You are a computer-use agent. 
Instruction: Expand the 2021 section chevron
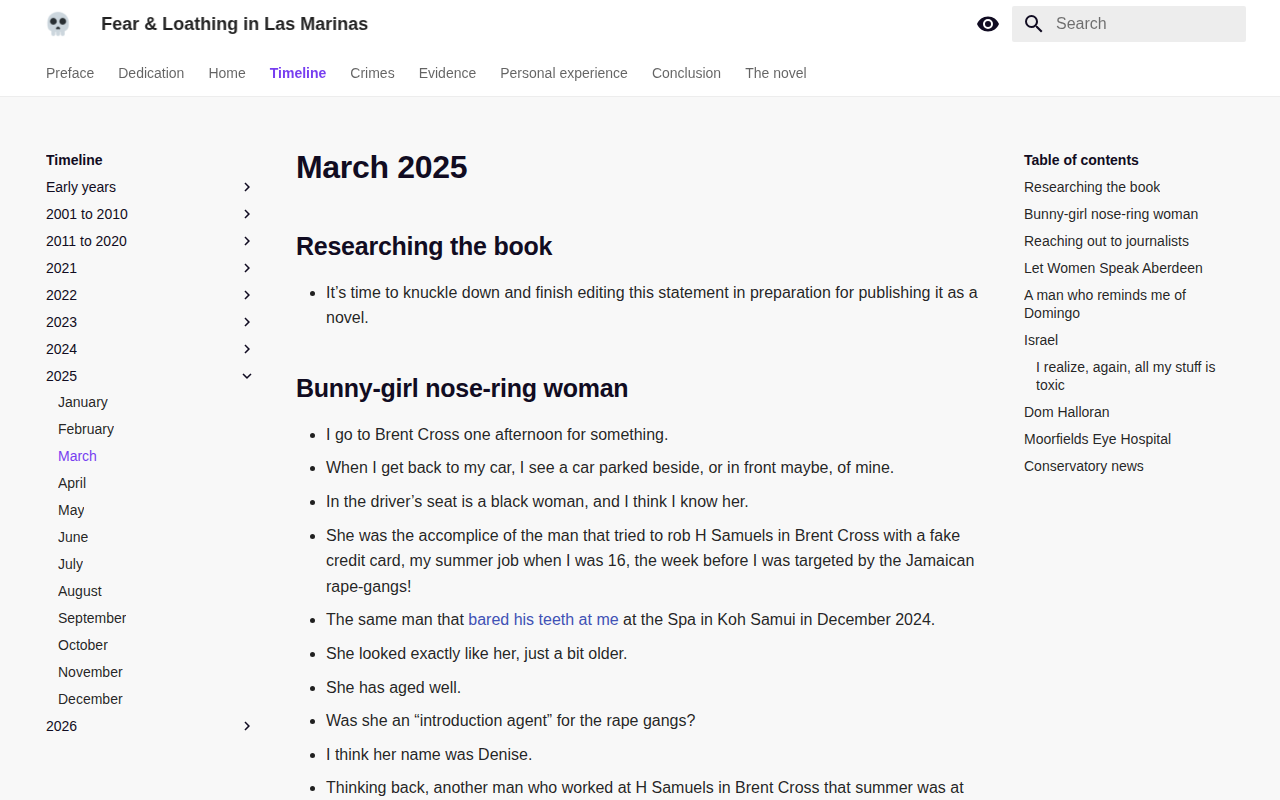pos(247,268)
